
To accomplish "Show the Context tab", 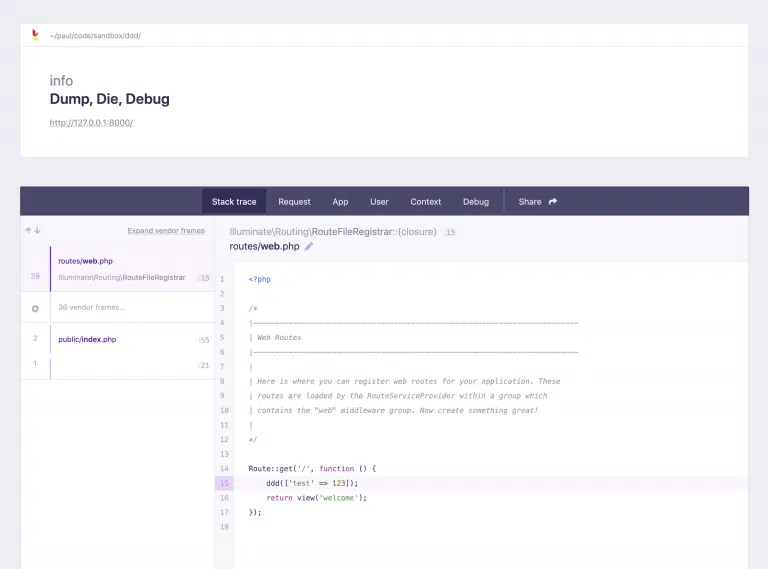I will (425, 202).
